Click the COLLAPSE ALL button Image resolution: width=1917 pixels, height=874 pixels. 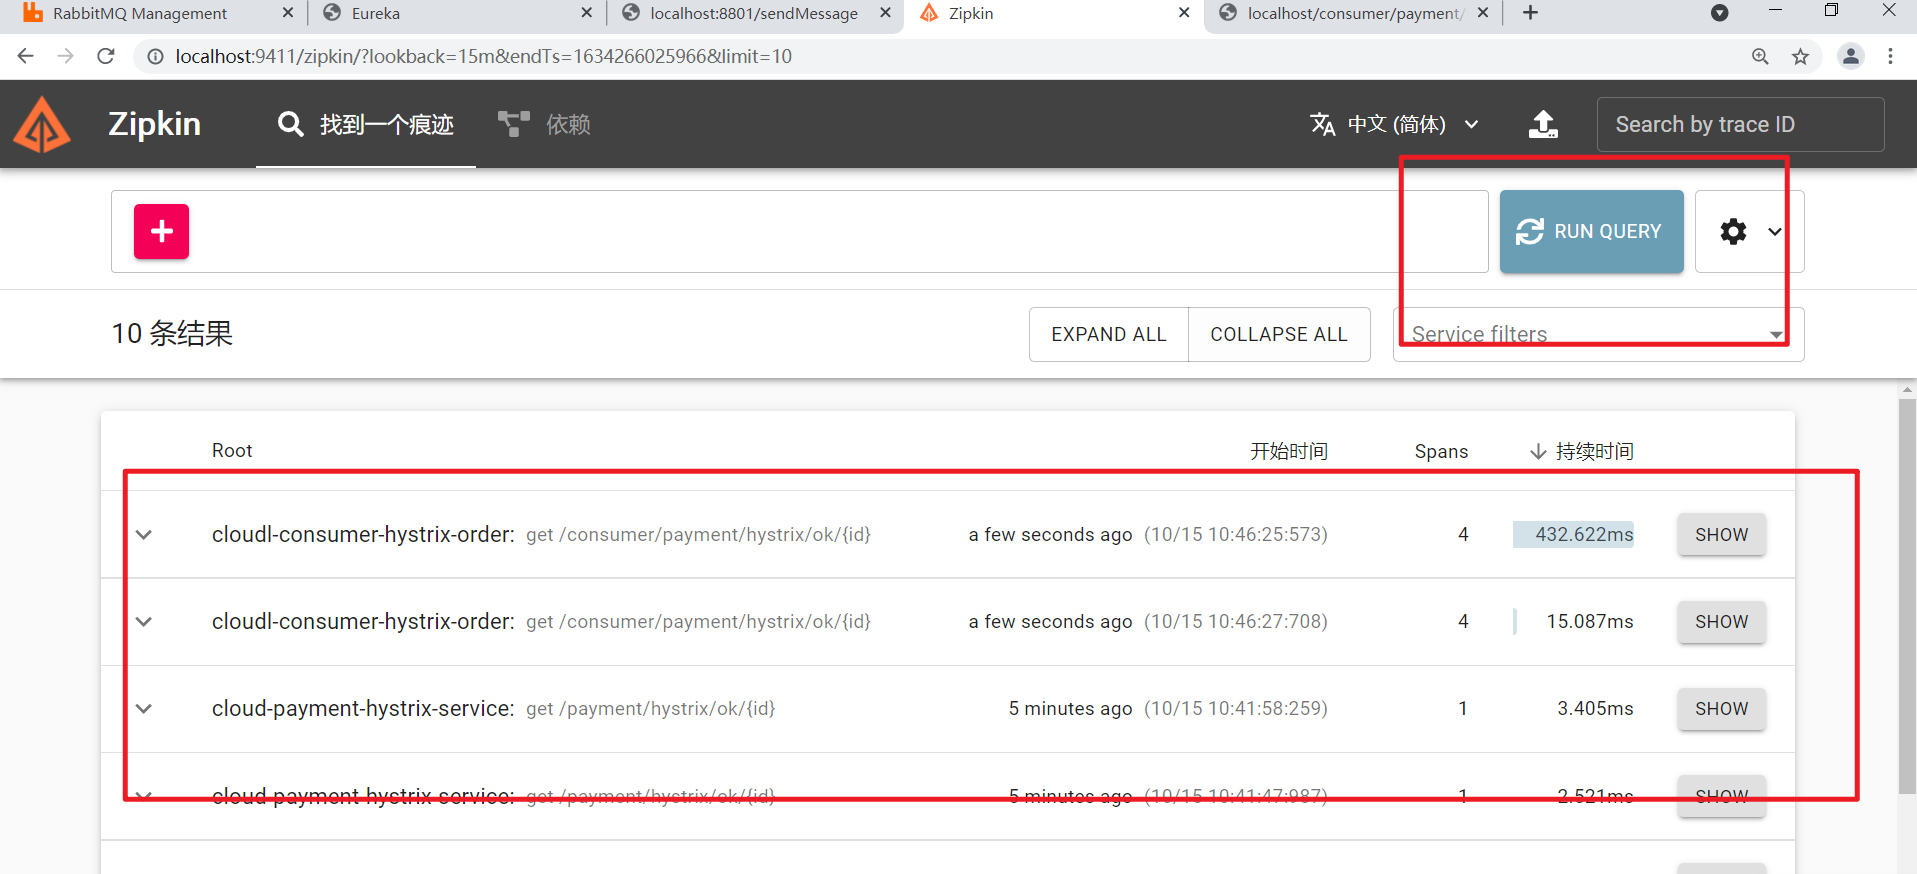(1279, 334)
